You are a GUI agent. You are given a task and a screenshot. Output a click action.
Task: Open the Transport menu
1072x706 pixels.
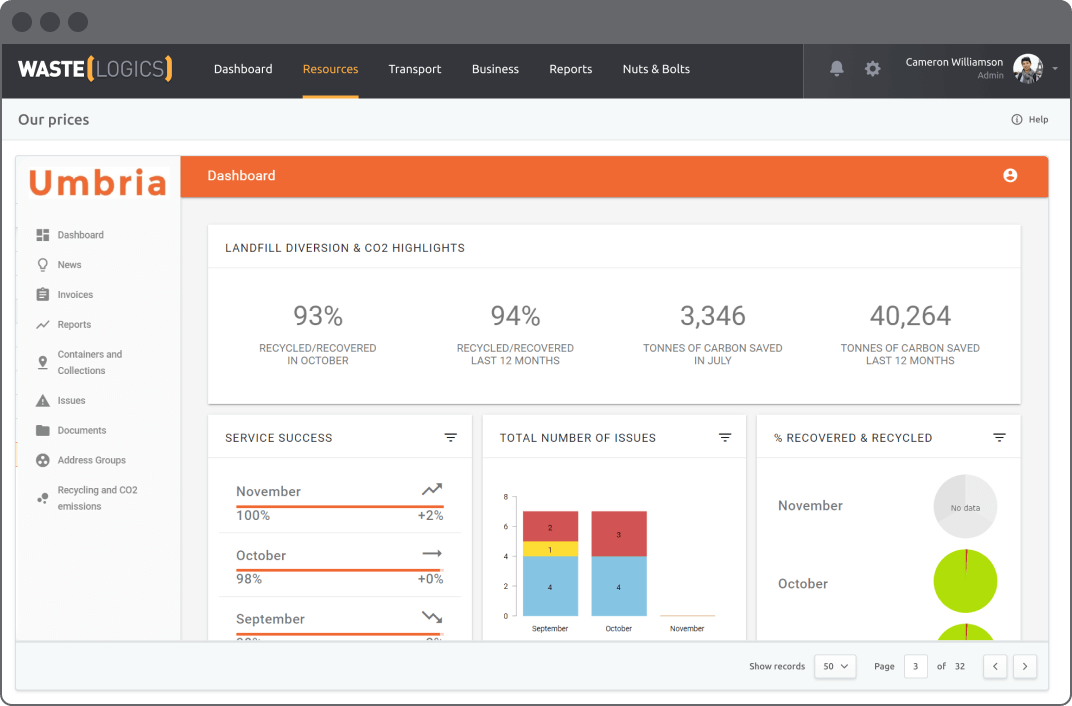(x=415, y=69)
